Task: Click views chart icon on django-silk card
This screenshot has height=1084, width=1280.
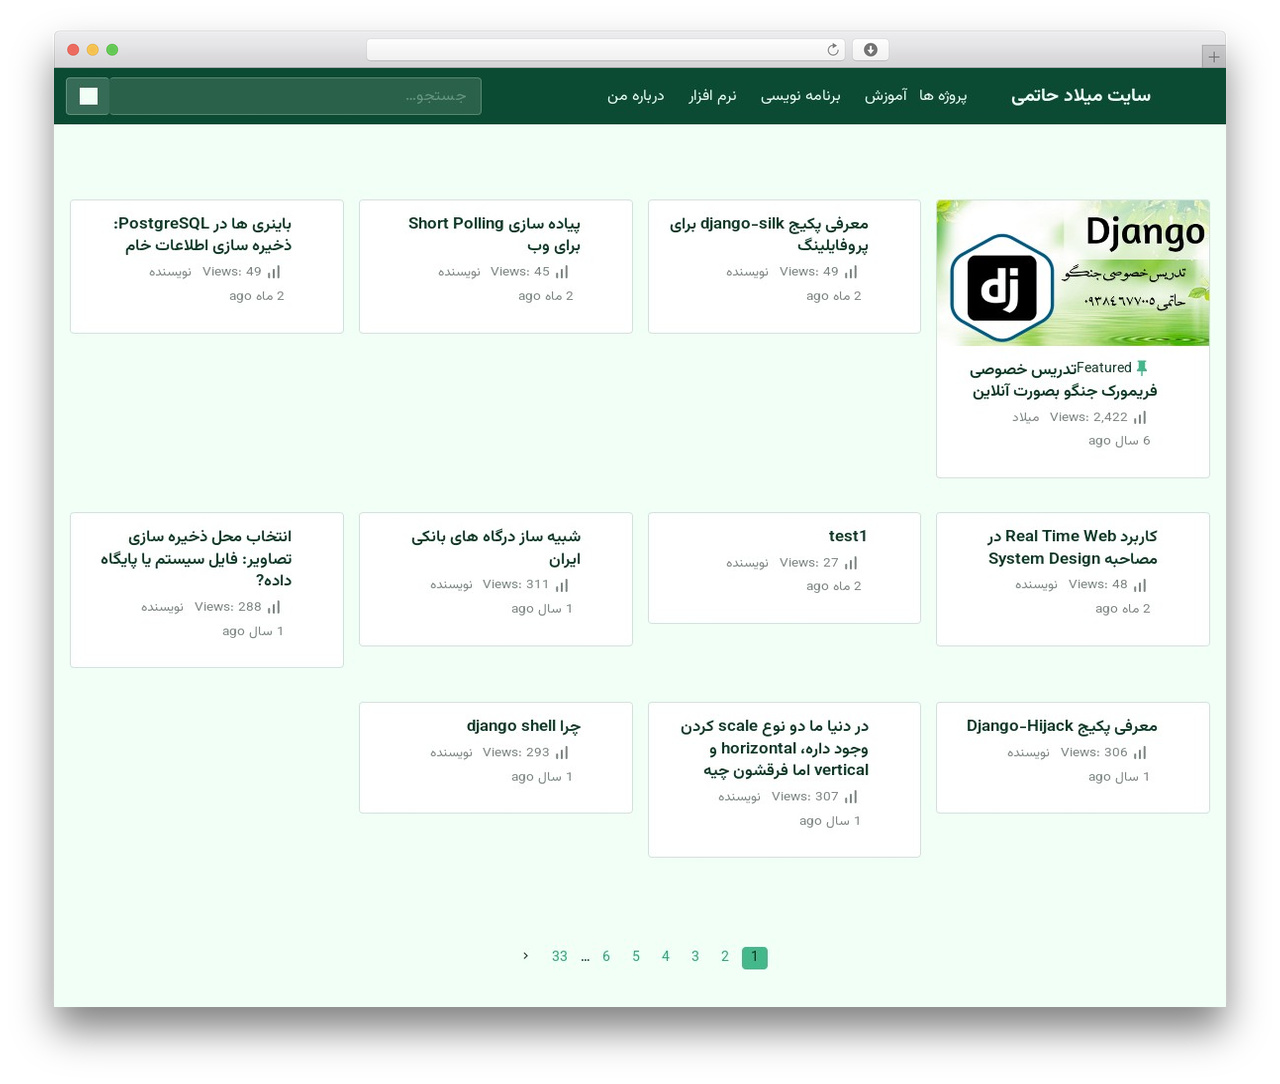Action: pyautogui.click(x=851, y=272)
